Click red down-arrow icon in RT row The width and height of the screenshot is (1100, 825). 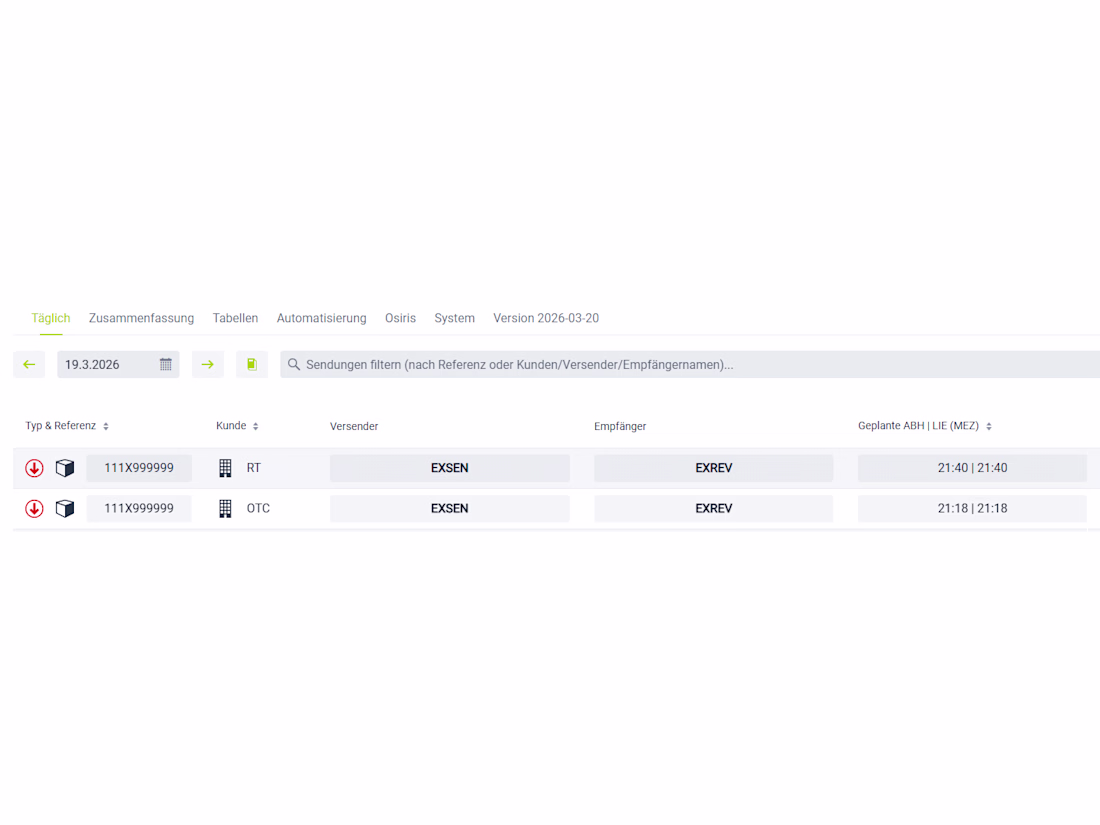click(34, 468)
